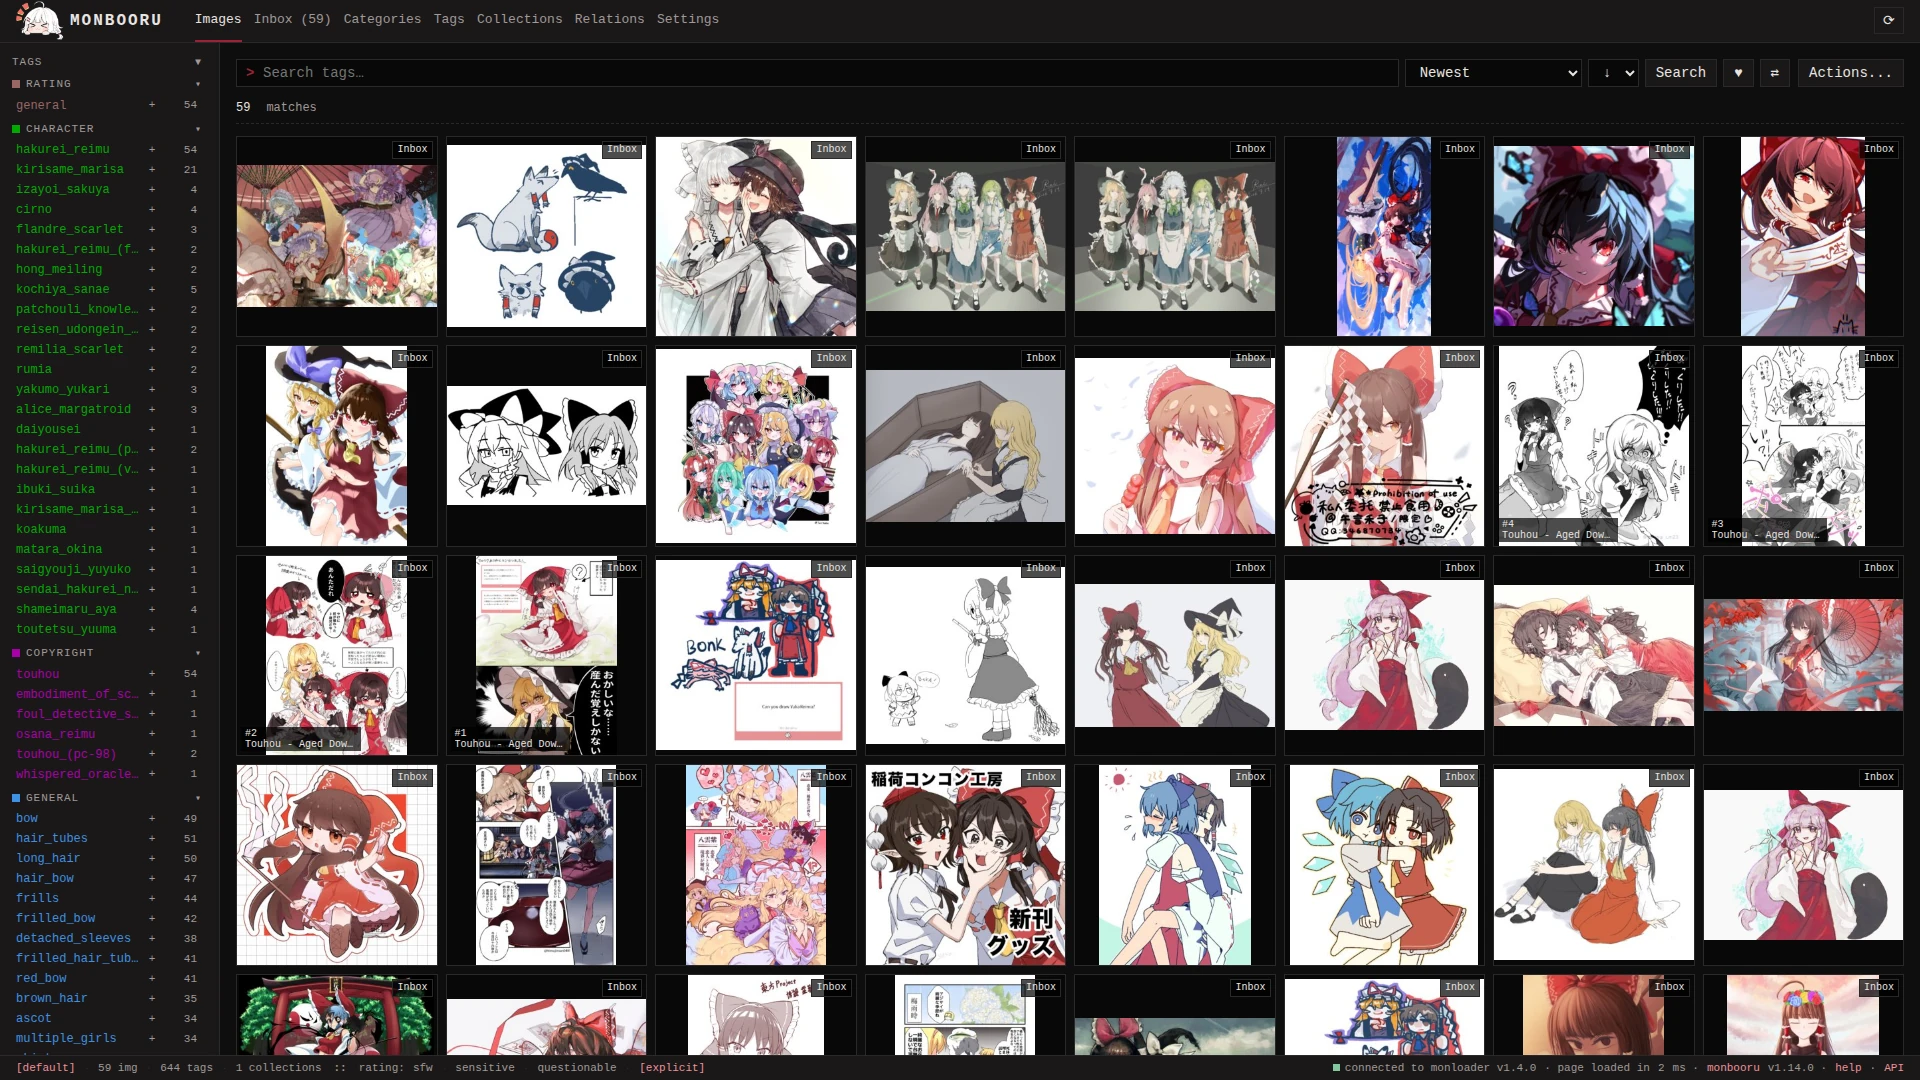The width and height of the screenshot is (1920, 1080).
Task: Collapse the CHARACTER tag section
Action: (198, 129)
